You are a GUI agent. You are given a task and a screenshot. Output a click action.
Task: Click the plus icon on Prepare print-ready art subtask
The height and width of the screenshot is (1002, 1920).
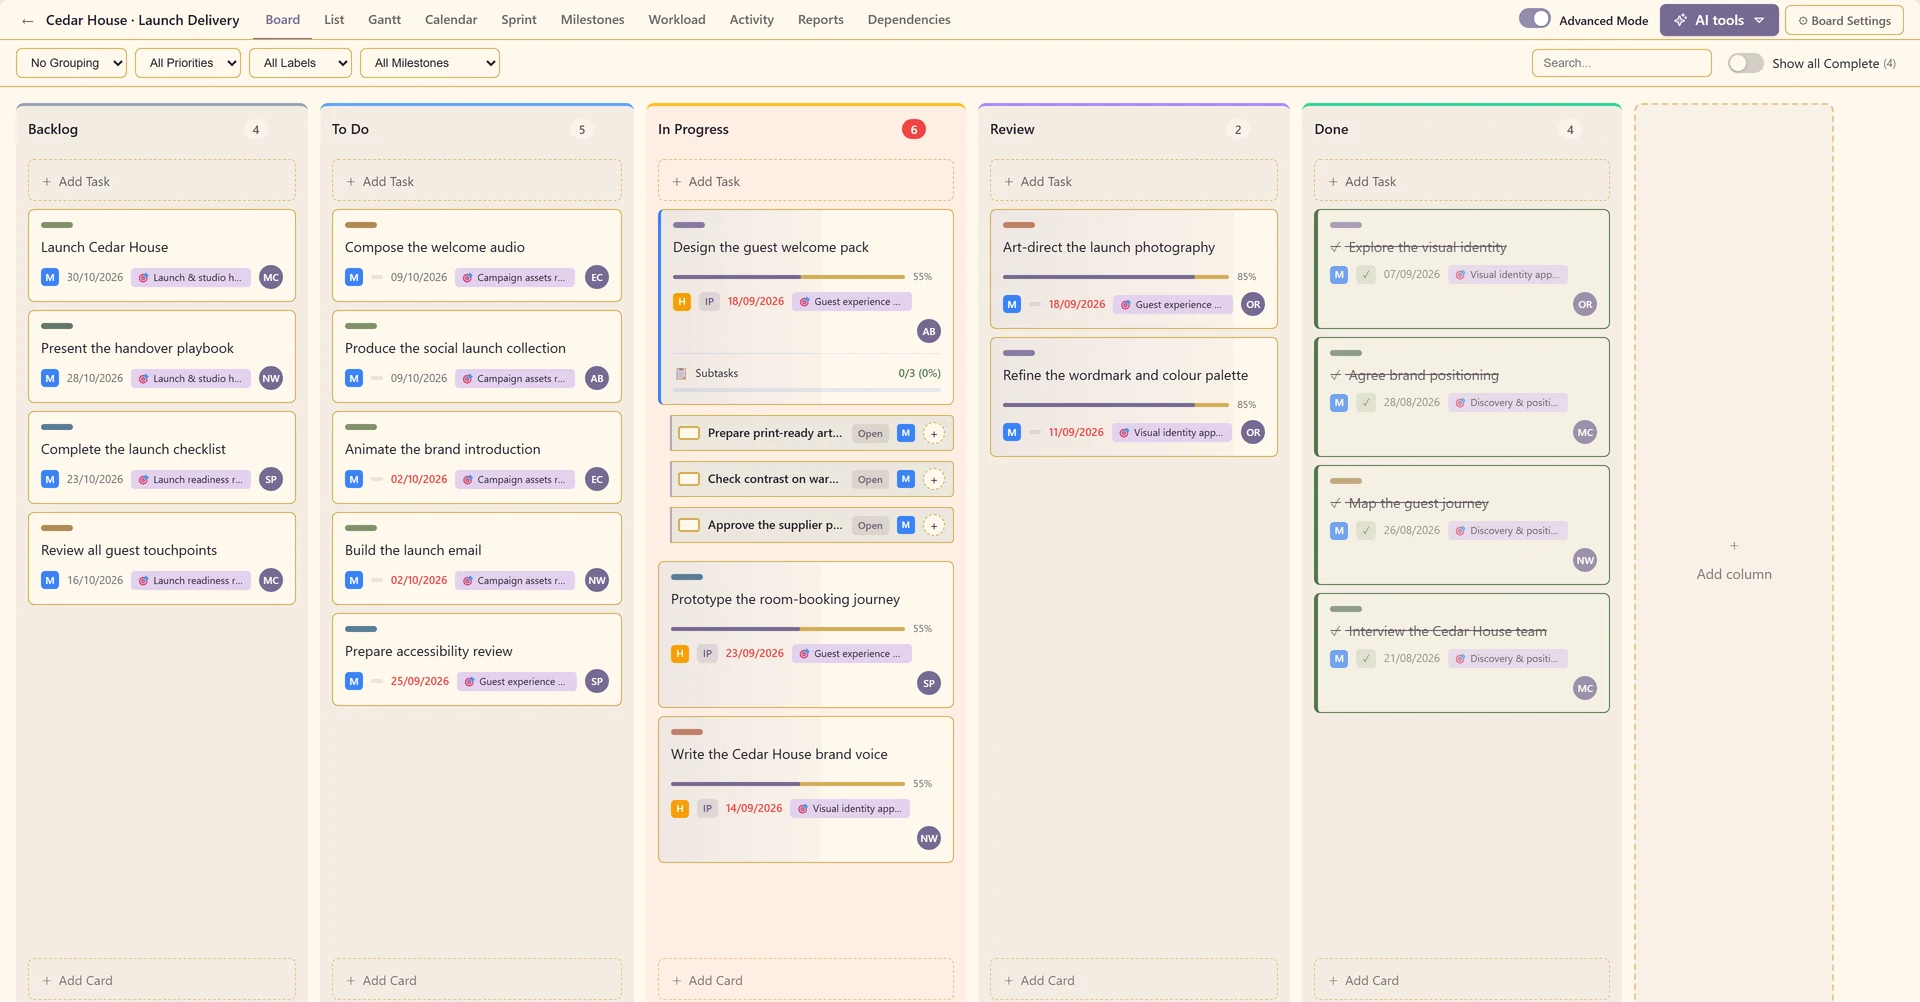(x=934, y=434)
